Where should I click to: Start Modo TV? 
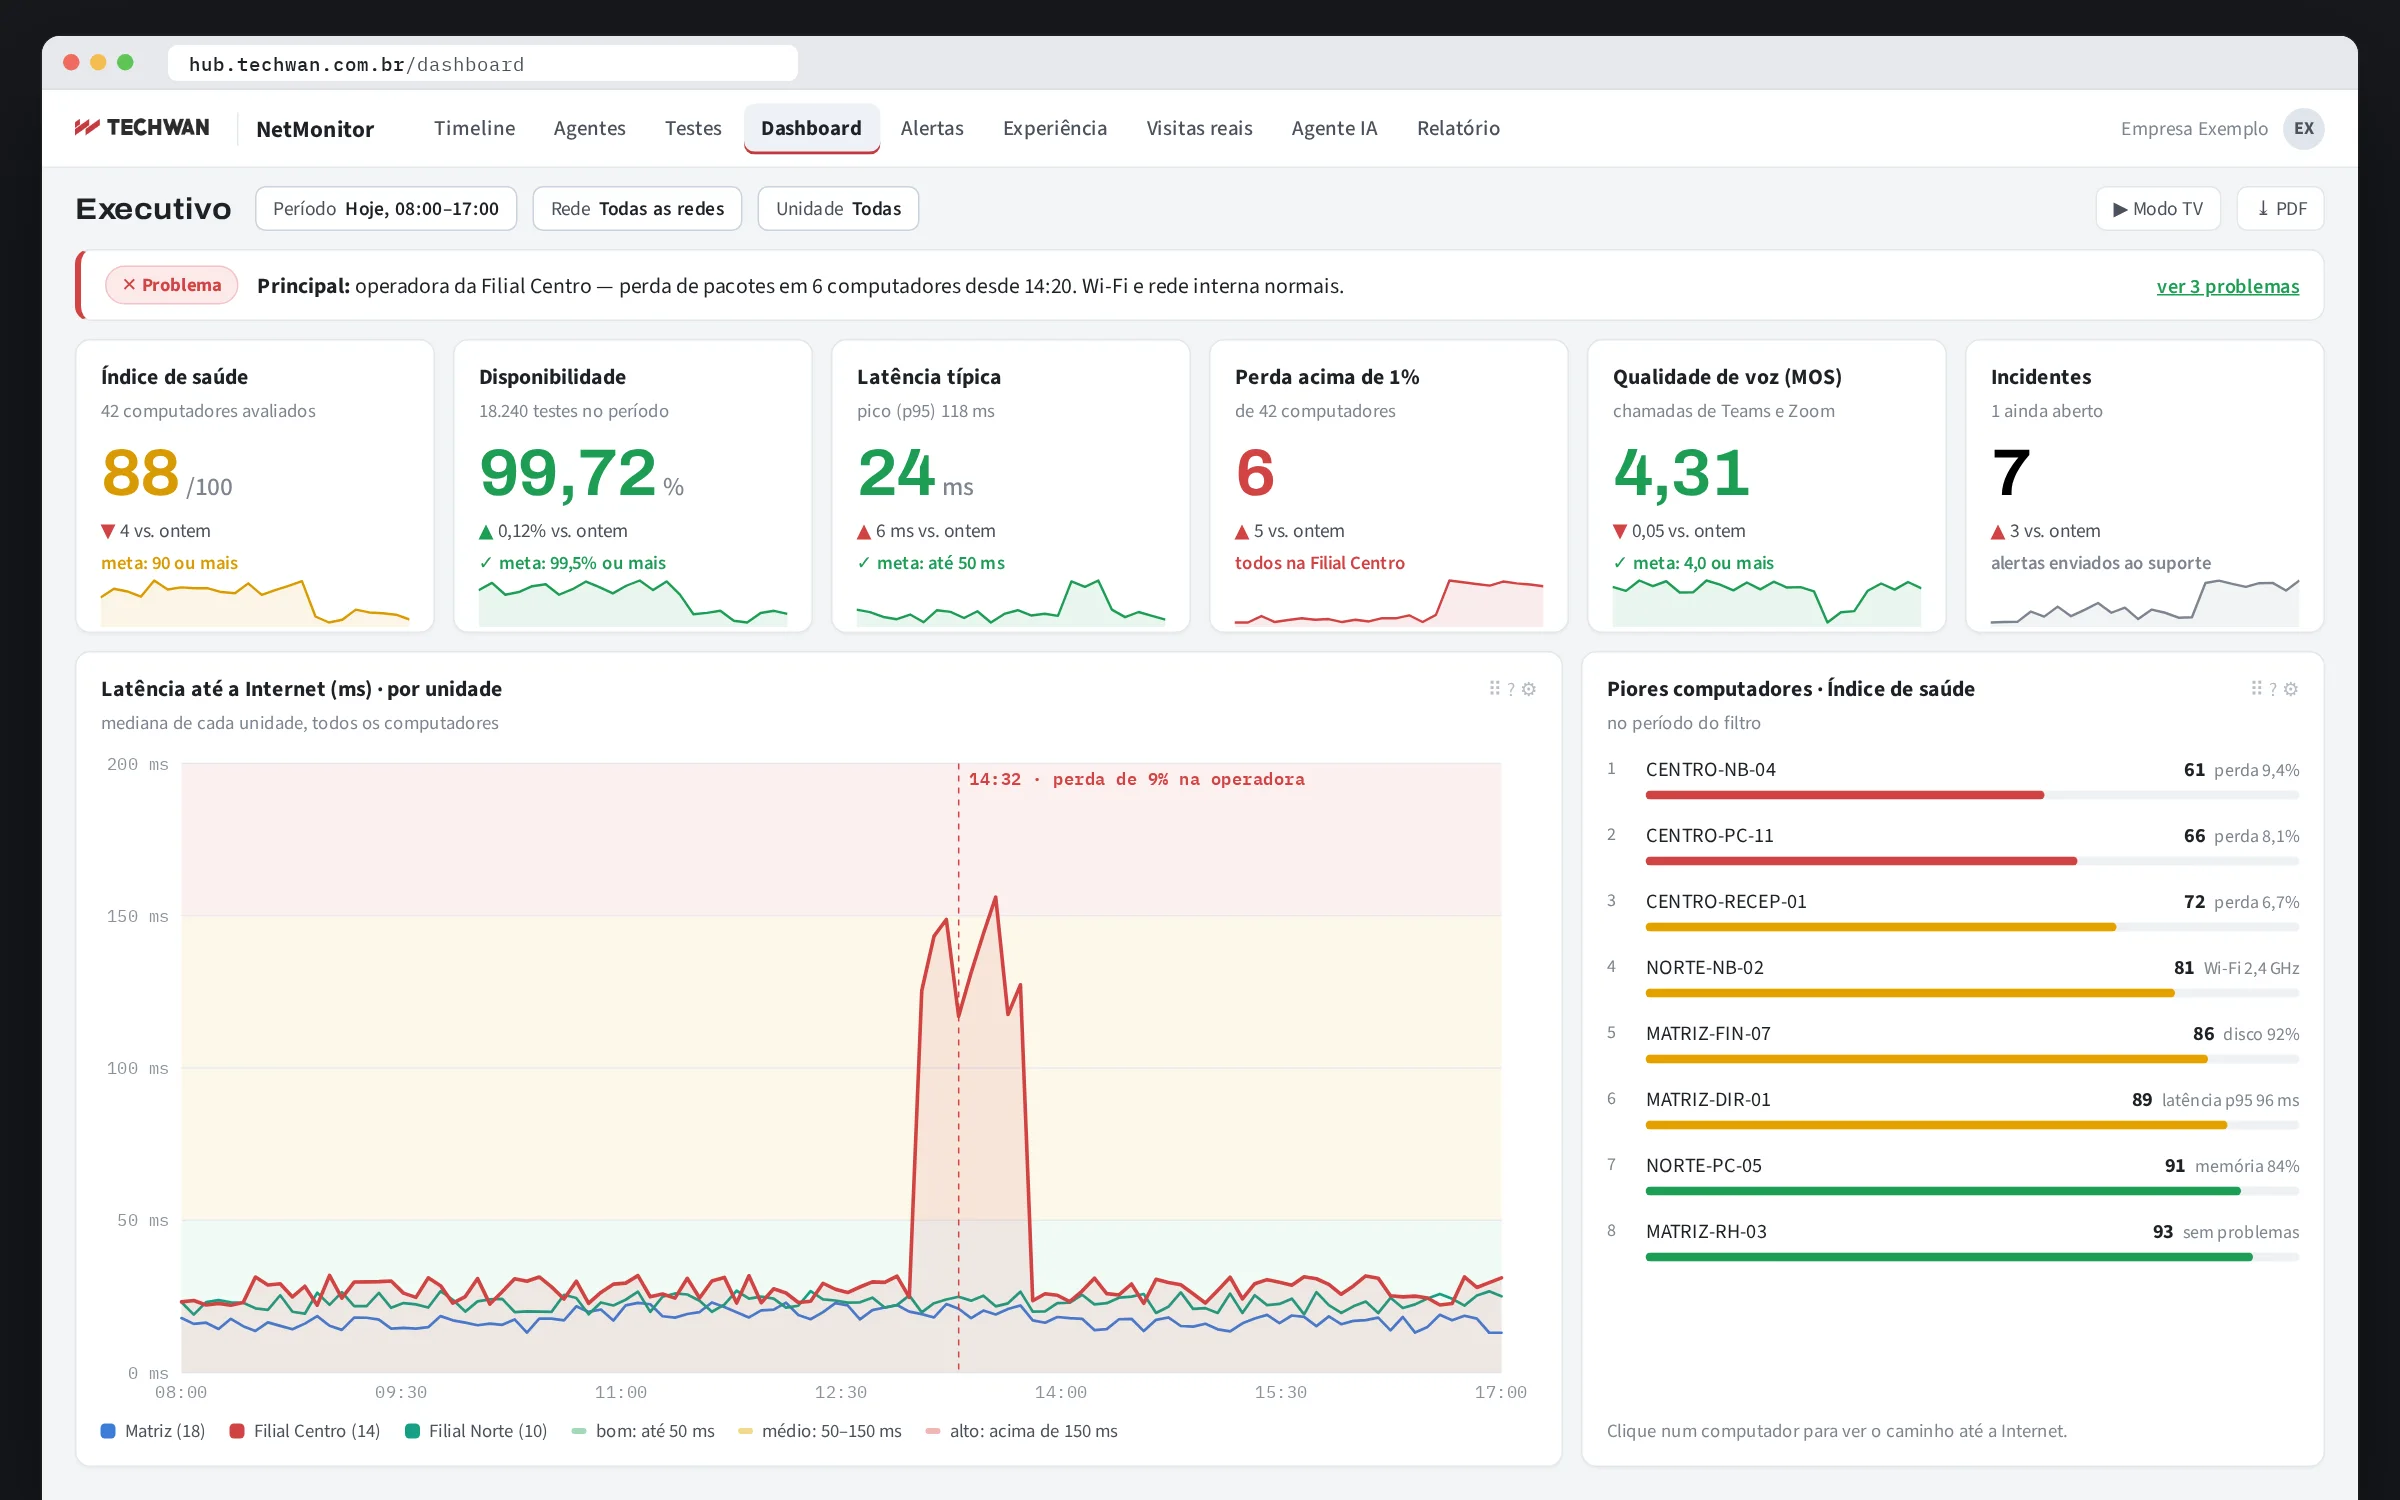tap(2158, 208)
